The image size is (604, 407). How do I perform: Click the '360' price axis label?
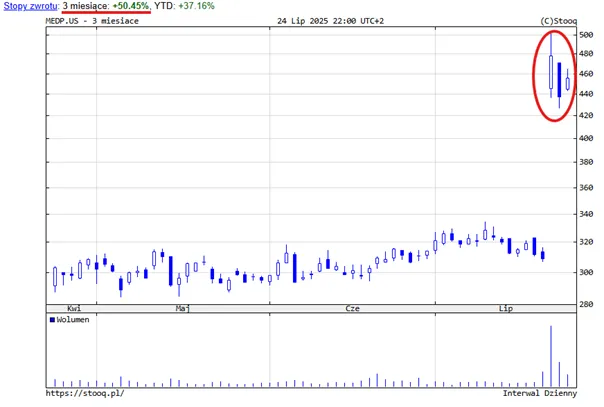586,188
